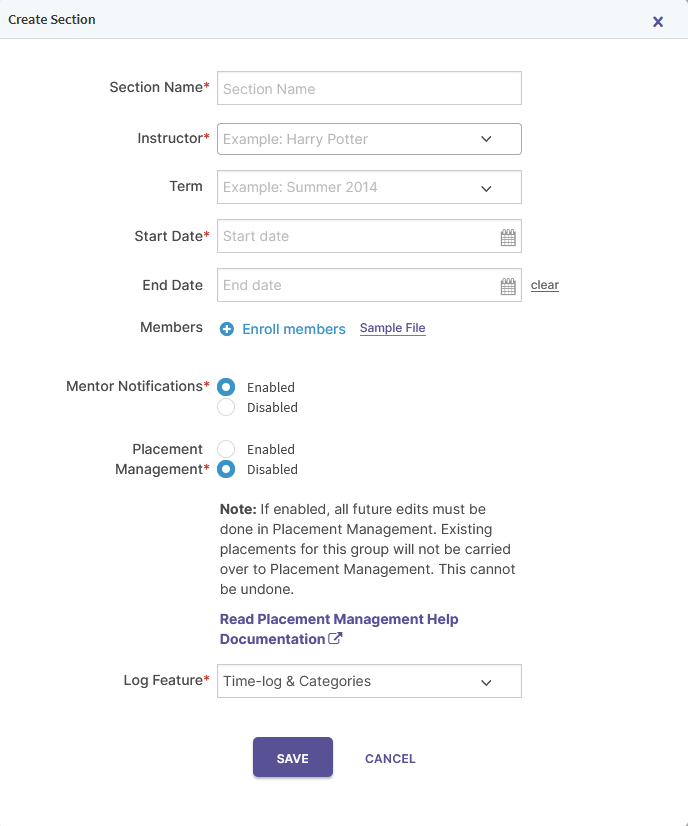Set Placement Management to Enabled
The height and width of the screenshot is (826, 688).
click(x=226, y=449)
